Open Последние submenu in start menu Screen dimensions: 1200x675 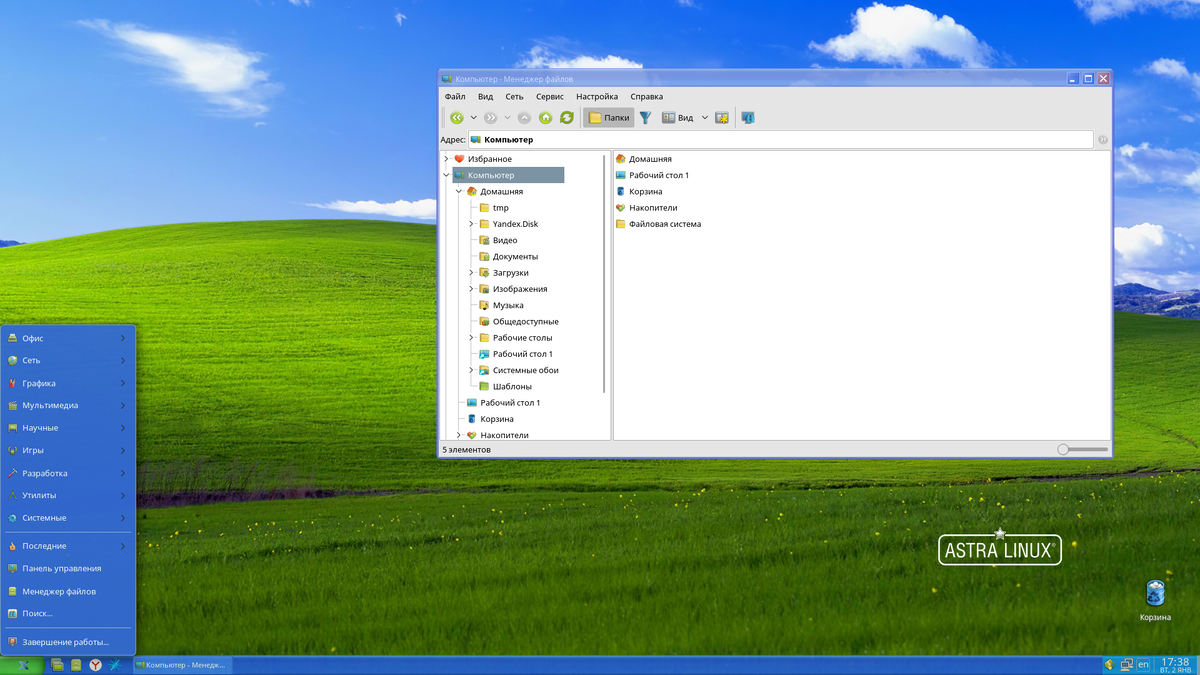[x=67, y=546]
